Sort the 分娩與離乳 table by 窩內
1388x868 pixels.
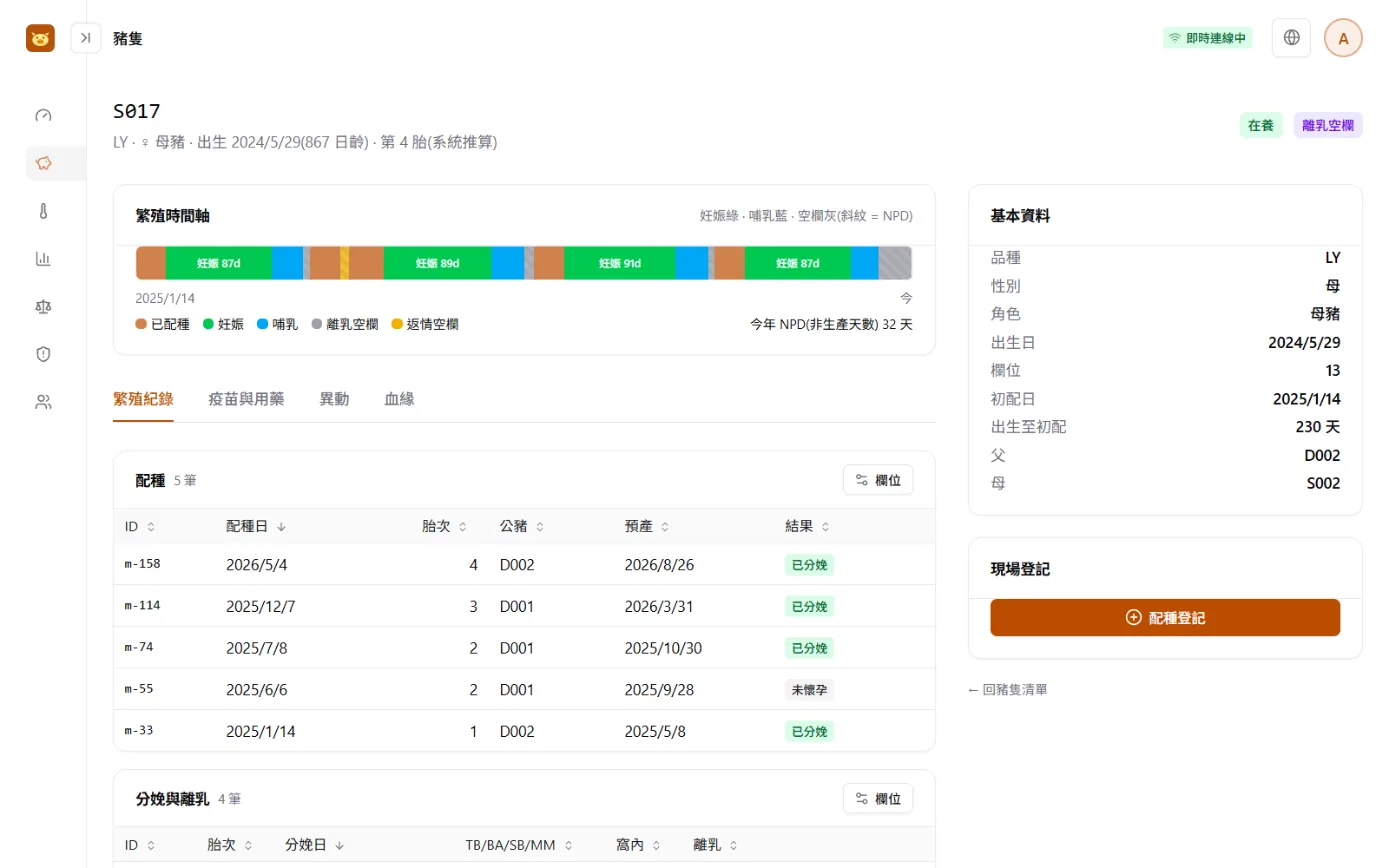638,845
